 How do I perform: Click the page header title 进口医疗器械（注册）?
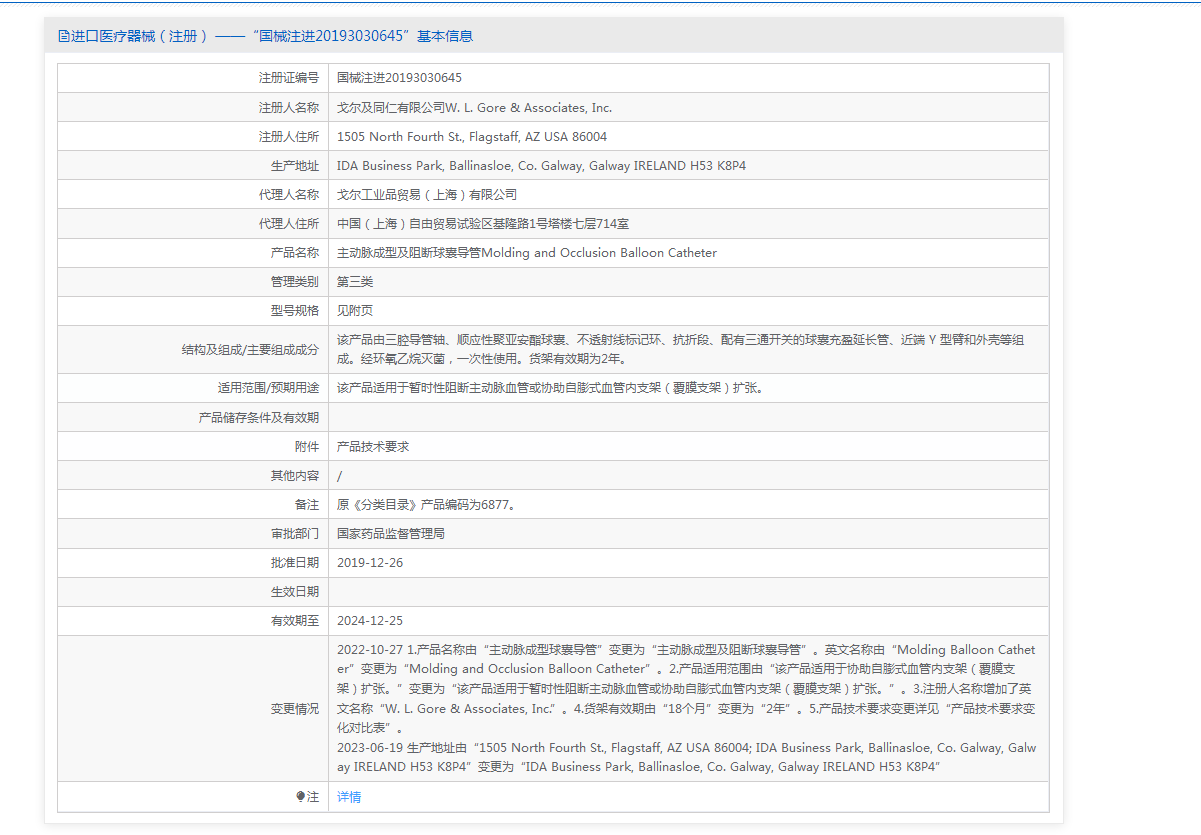(x=139, y=36)
